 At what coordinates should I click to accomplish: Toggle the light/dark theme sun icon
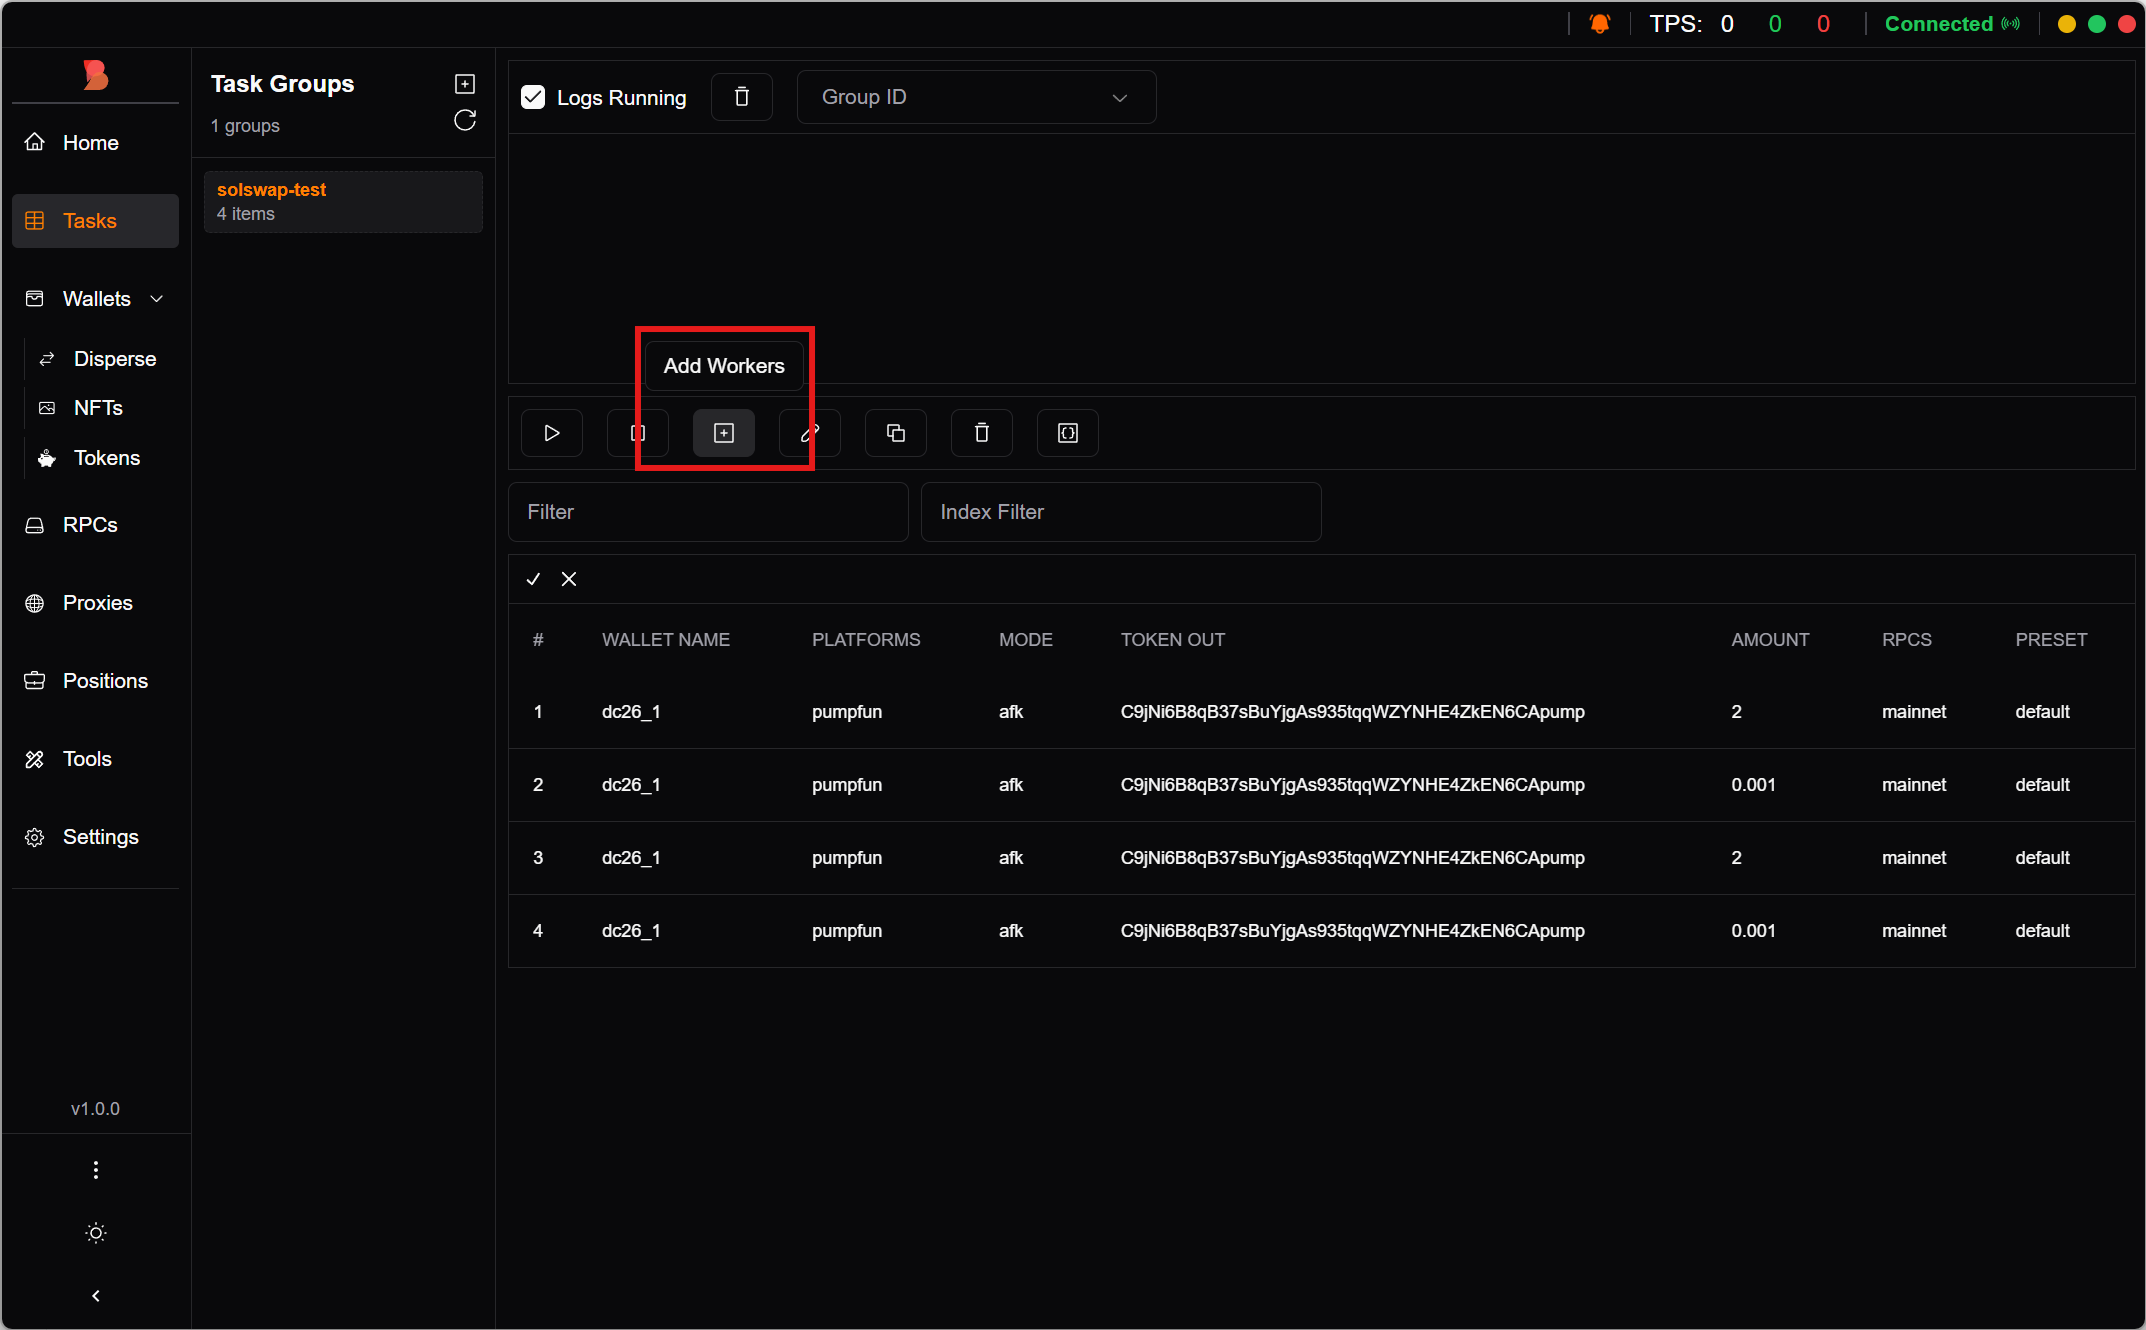[x=96, y=1233]
